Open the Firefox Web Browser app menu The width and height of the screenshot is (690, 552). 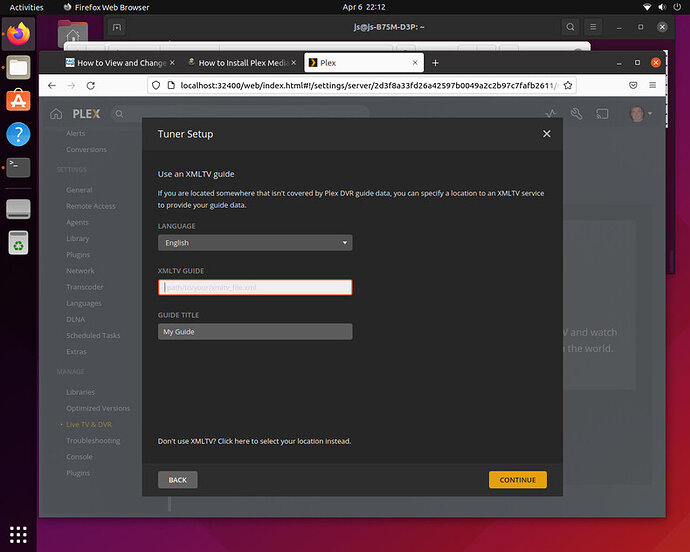point(106,7)
